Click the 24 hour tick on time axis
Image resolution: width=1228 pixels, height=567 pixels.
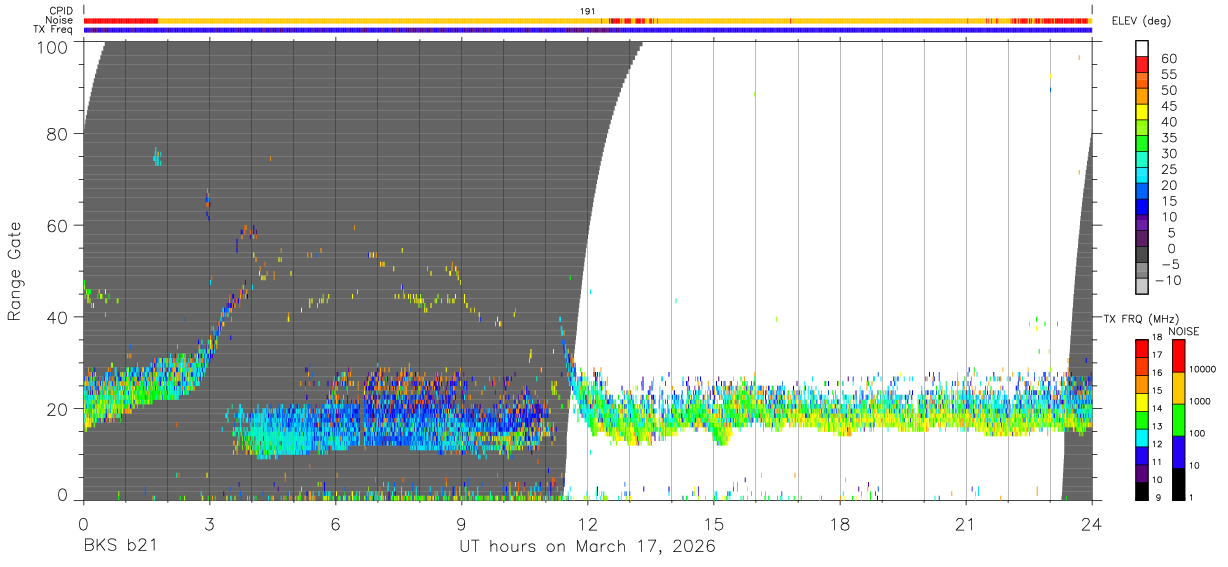coord(1092,524)
